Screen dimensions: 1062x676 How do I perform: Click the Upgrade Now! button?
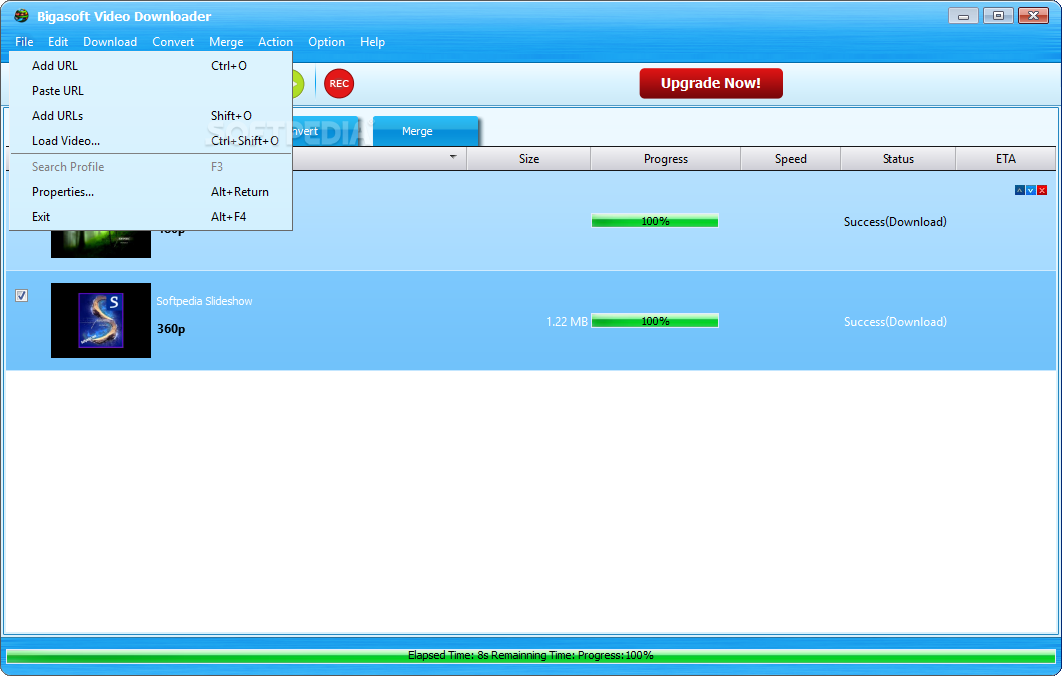710,83
